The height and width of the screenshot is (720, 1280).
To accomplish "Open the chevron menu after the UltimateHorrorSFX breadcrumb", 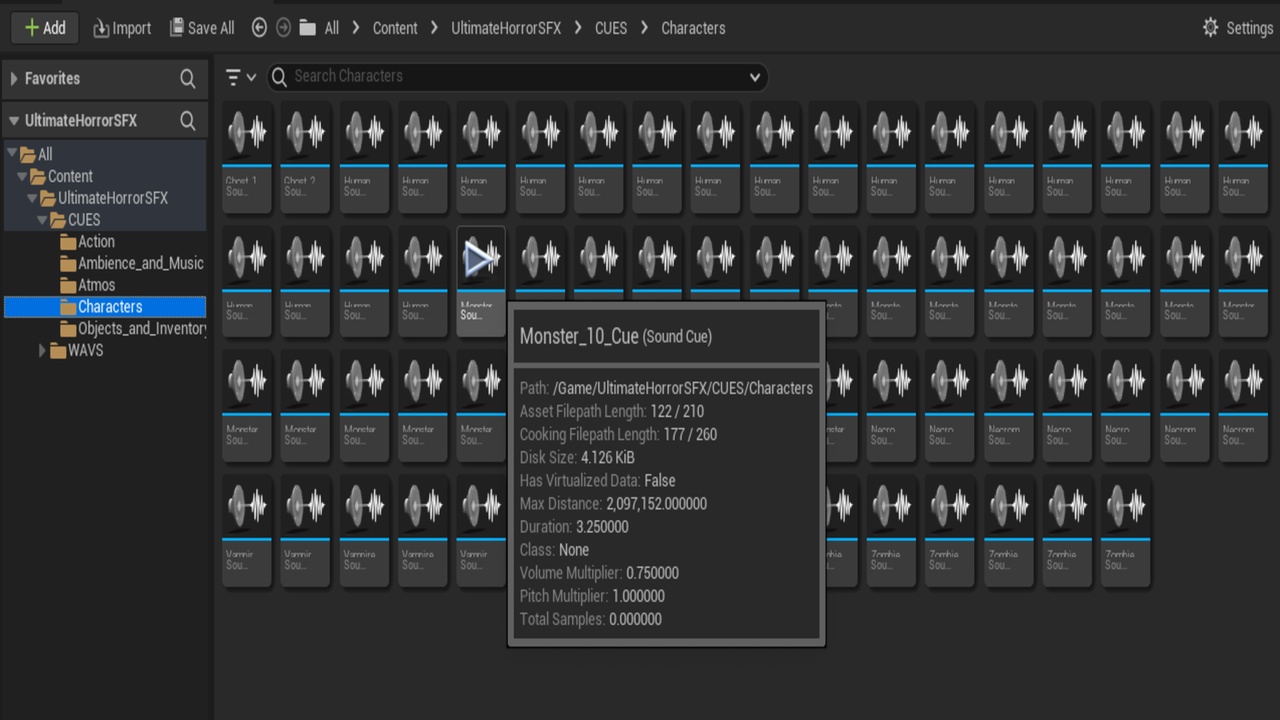I will point(578,28).
